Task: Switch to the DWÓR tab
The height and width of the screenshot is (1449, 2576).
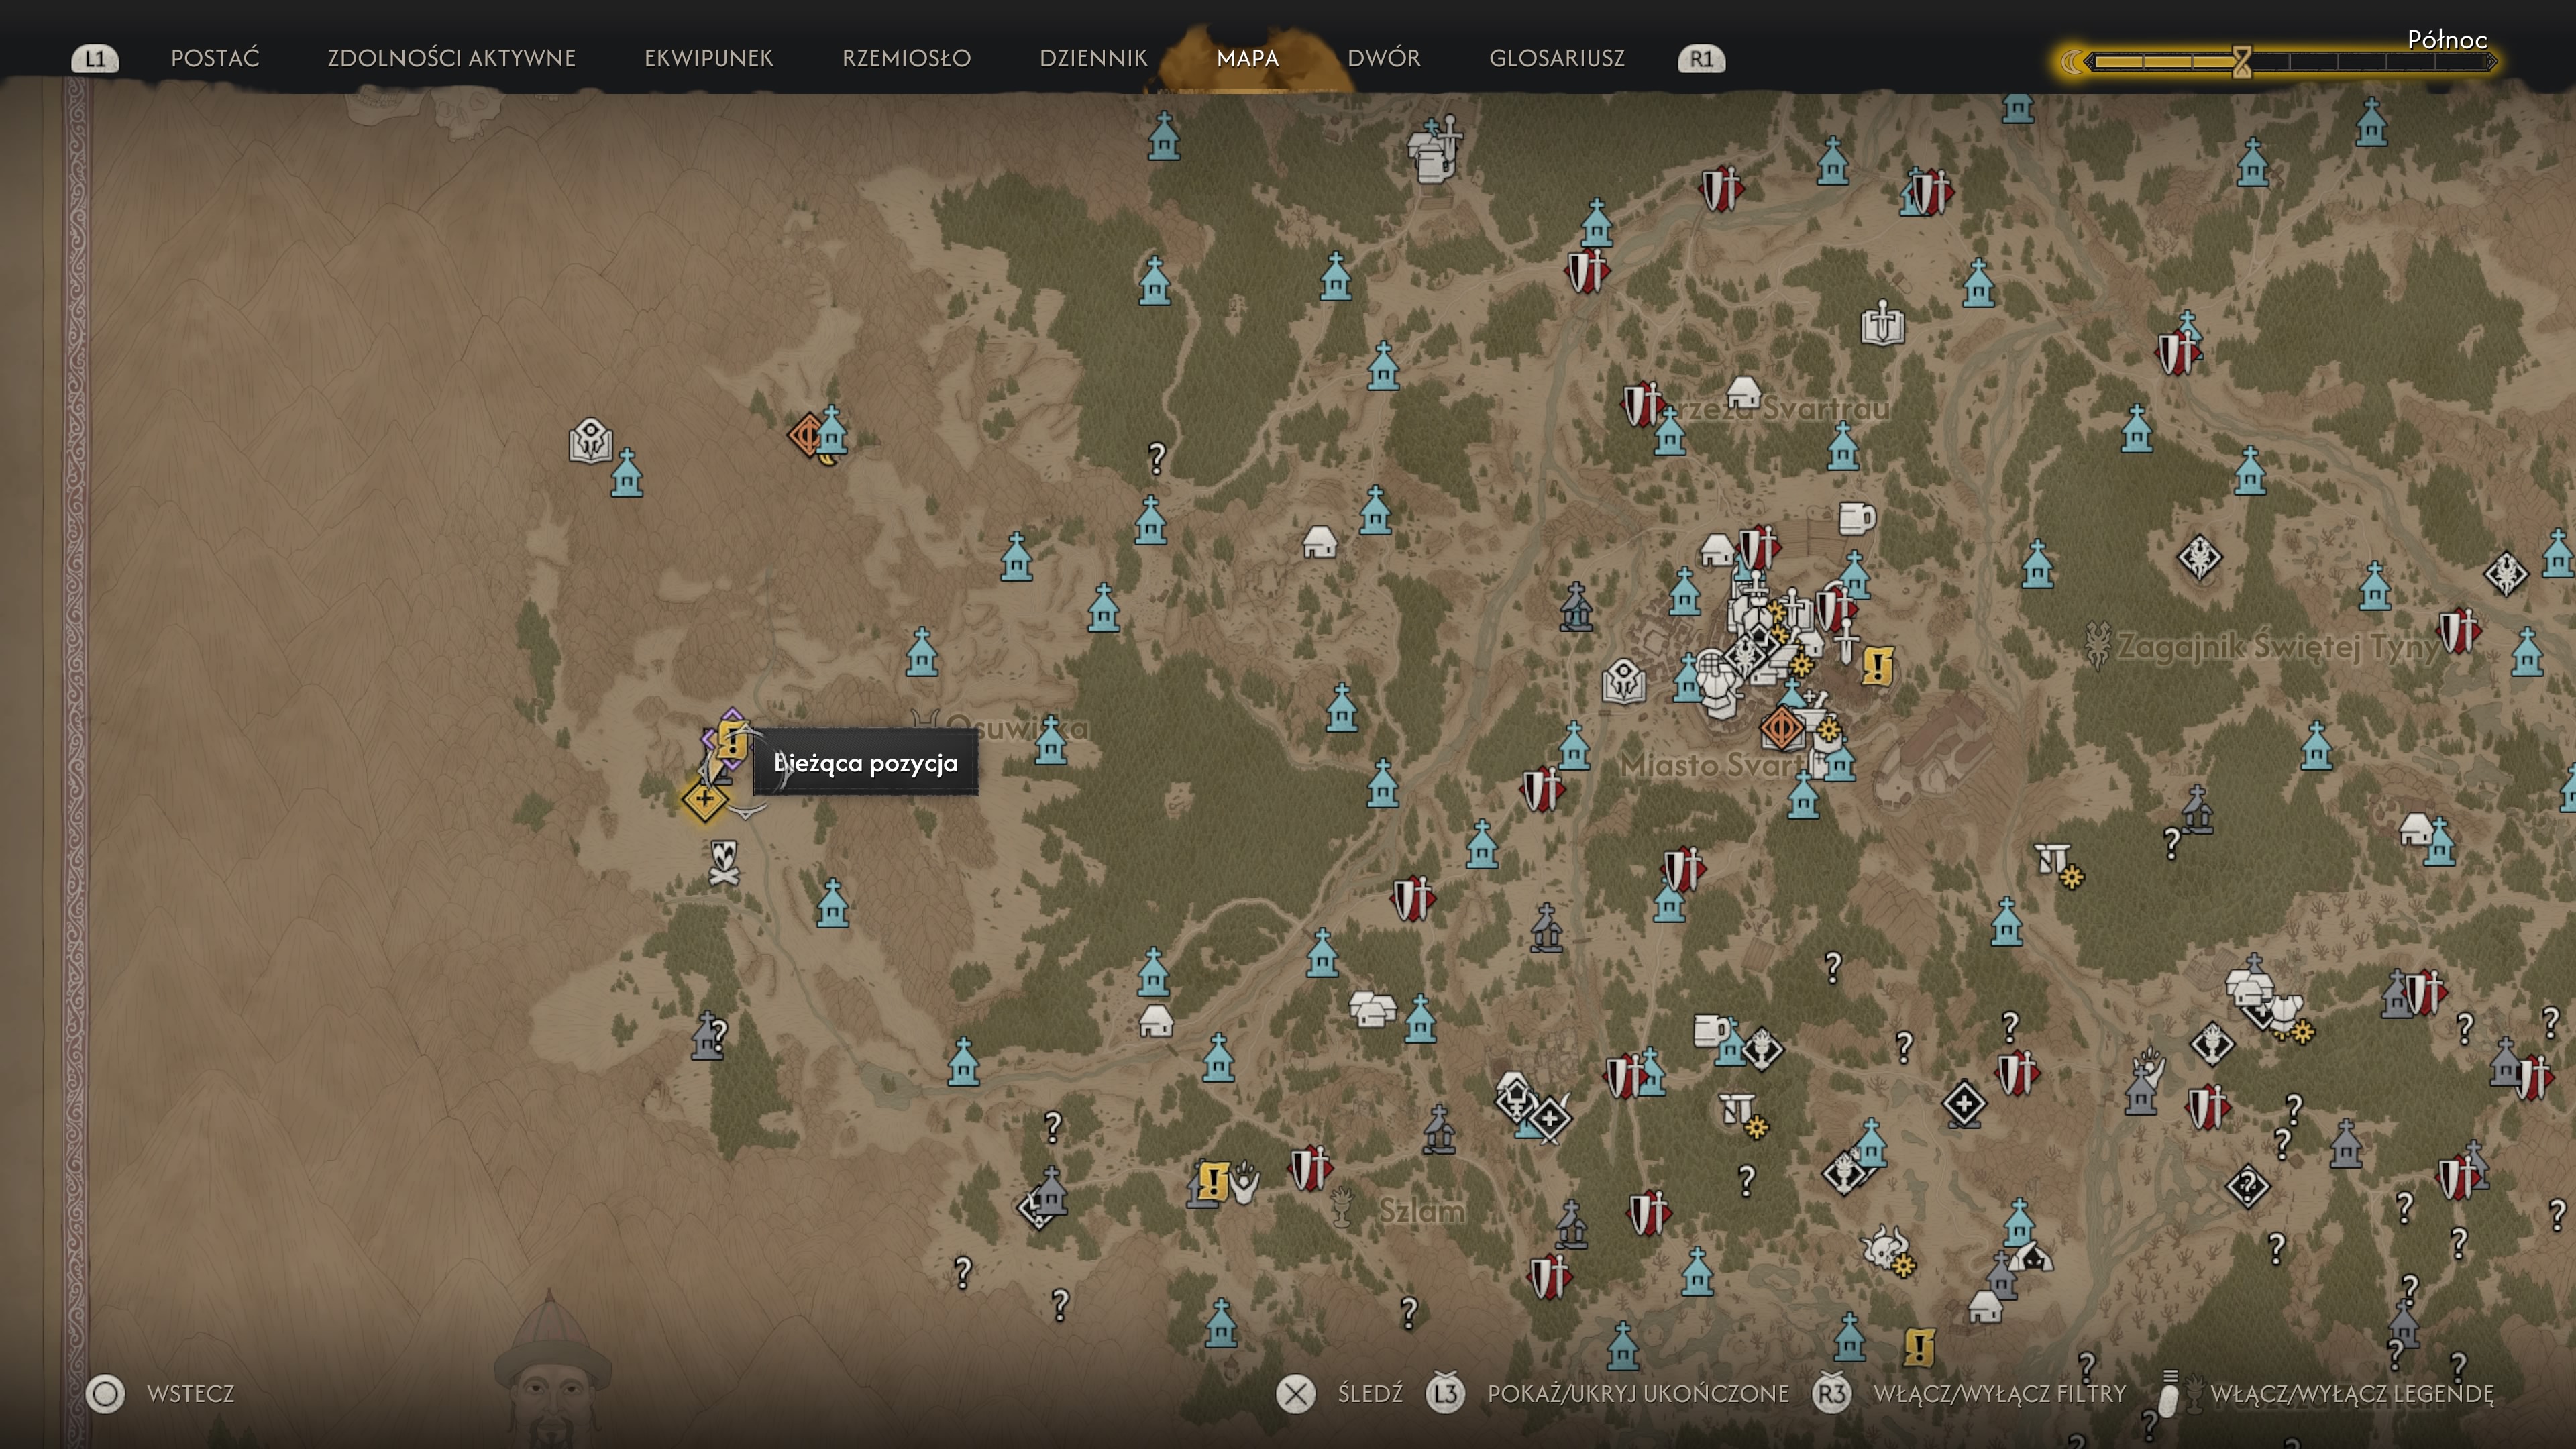Action: point(1384,58)
